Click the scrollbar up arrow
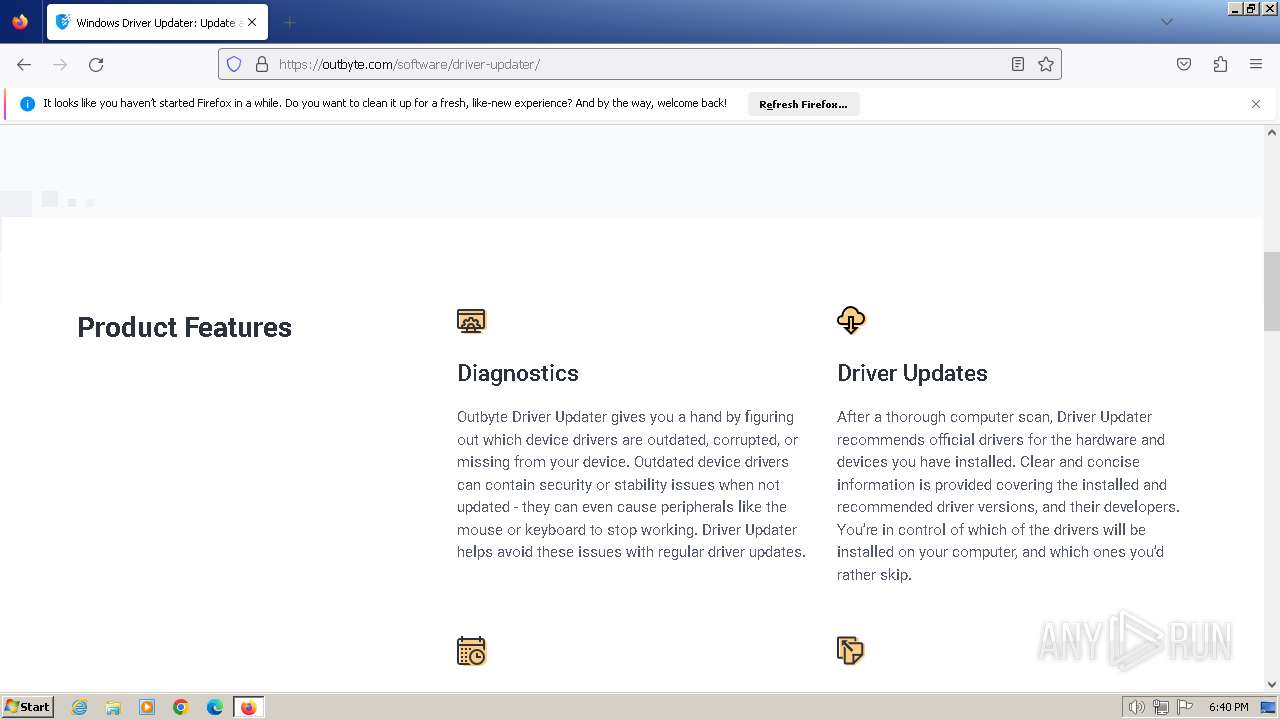1280x720 pixels. pos(1272,132)
